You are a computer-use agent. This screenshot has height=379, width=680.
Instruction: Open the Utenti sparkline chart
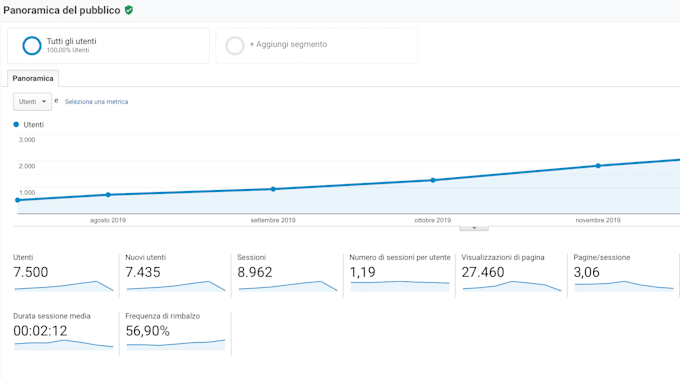coord(64,286)
